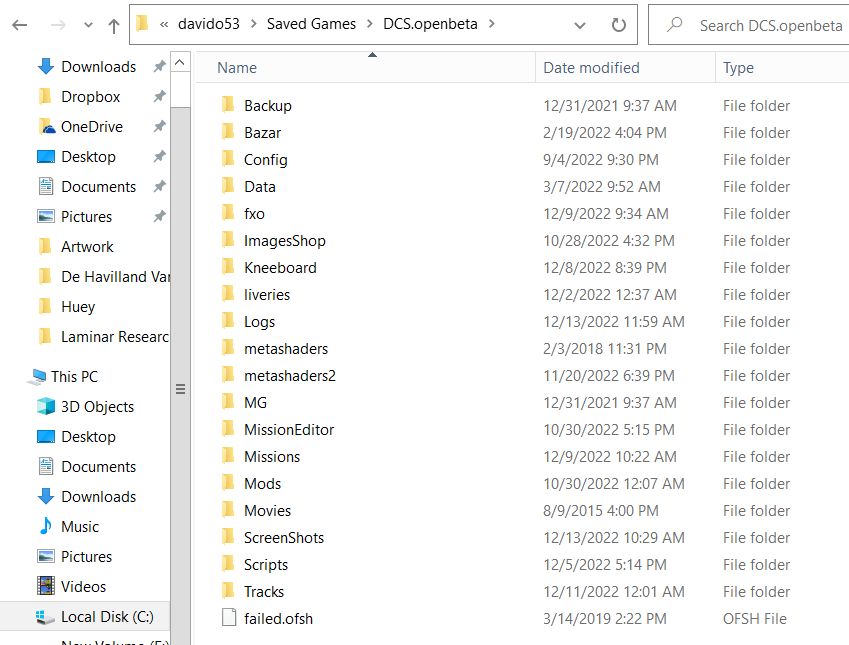The image size is (849, 645).
Task: Select the Logs folder
Action: tap(259, 322)
